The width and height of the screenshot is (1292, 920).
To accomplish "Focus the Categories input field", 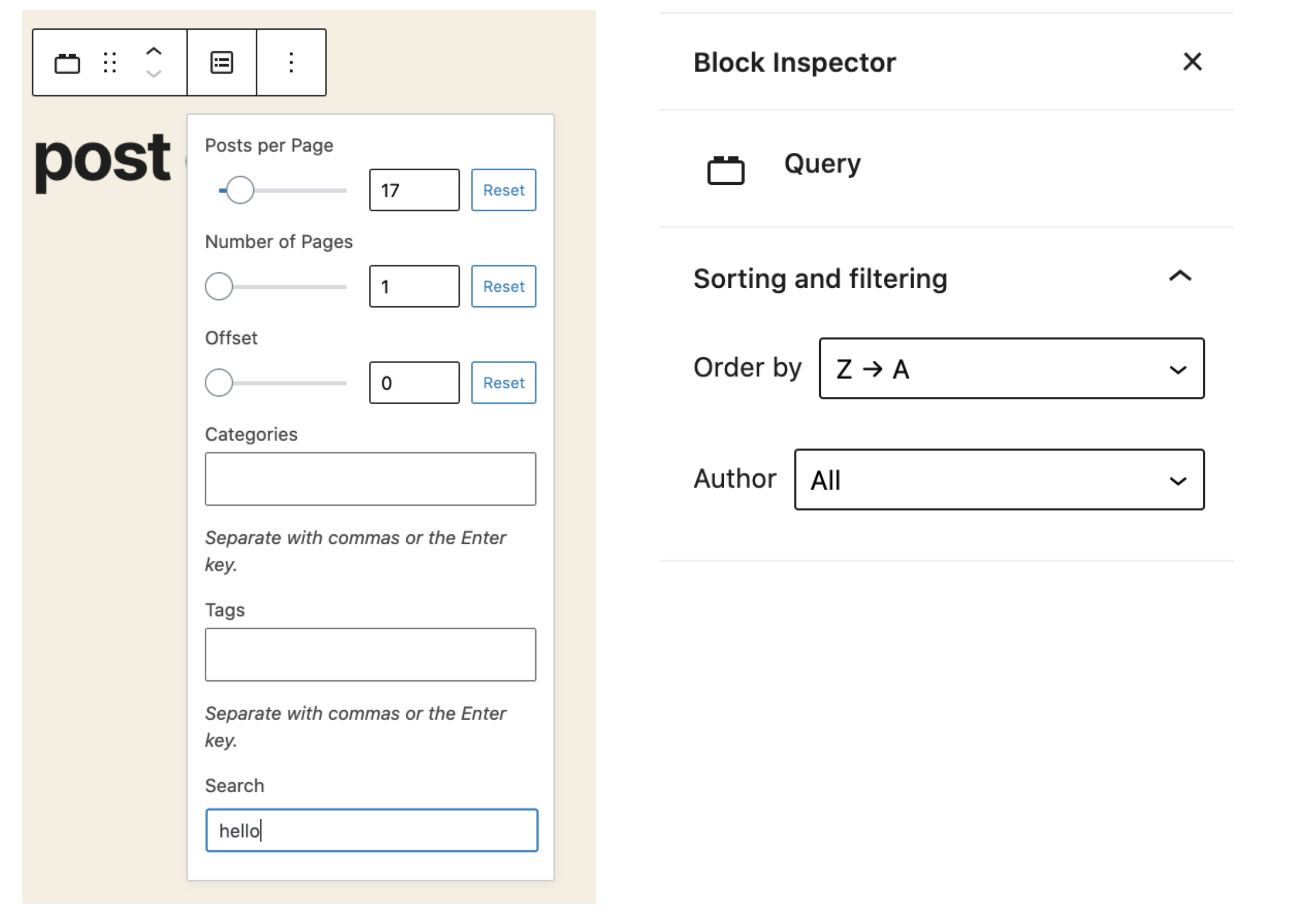I will pos(370,479).
